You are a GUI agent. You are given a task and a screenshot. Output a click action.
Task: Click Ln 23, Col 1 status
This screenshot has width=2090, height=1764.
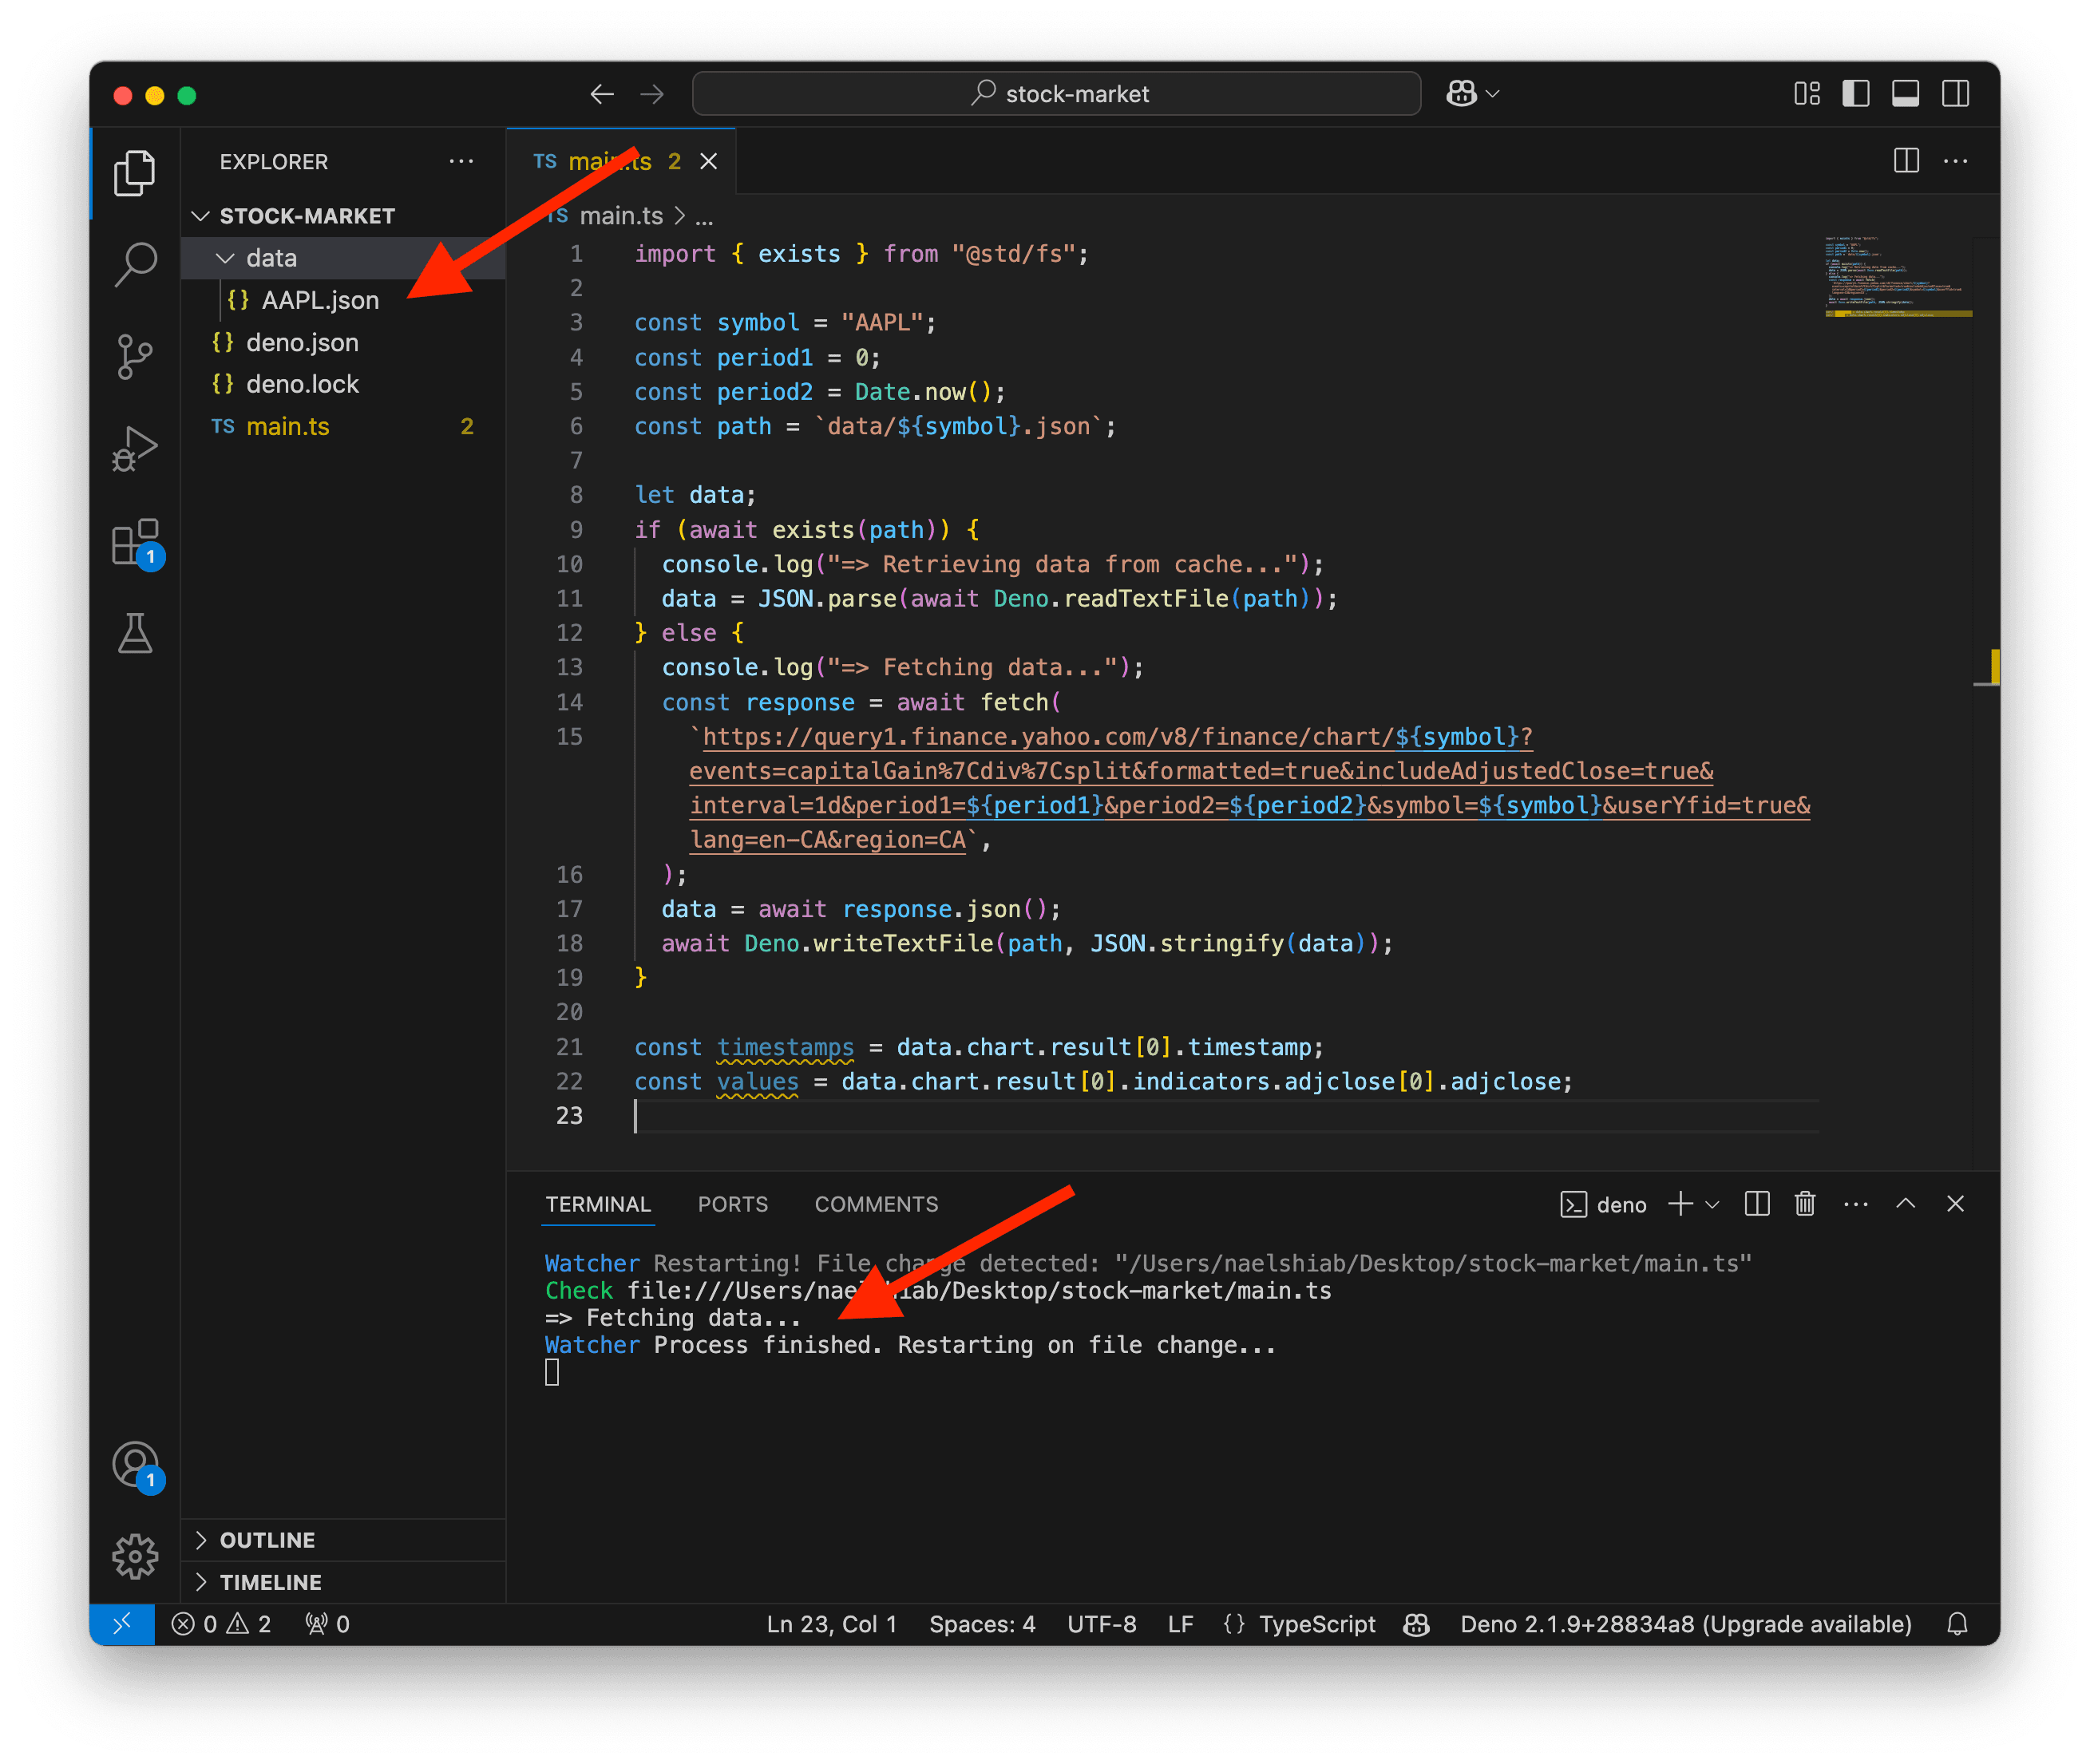click(x=831, y=1624)
